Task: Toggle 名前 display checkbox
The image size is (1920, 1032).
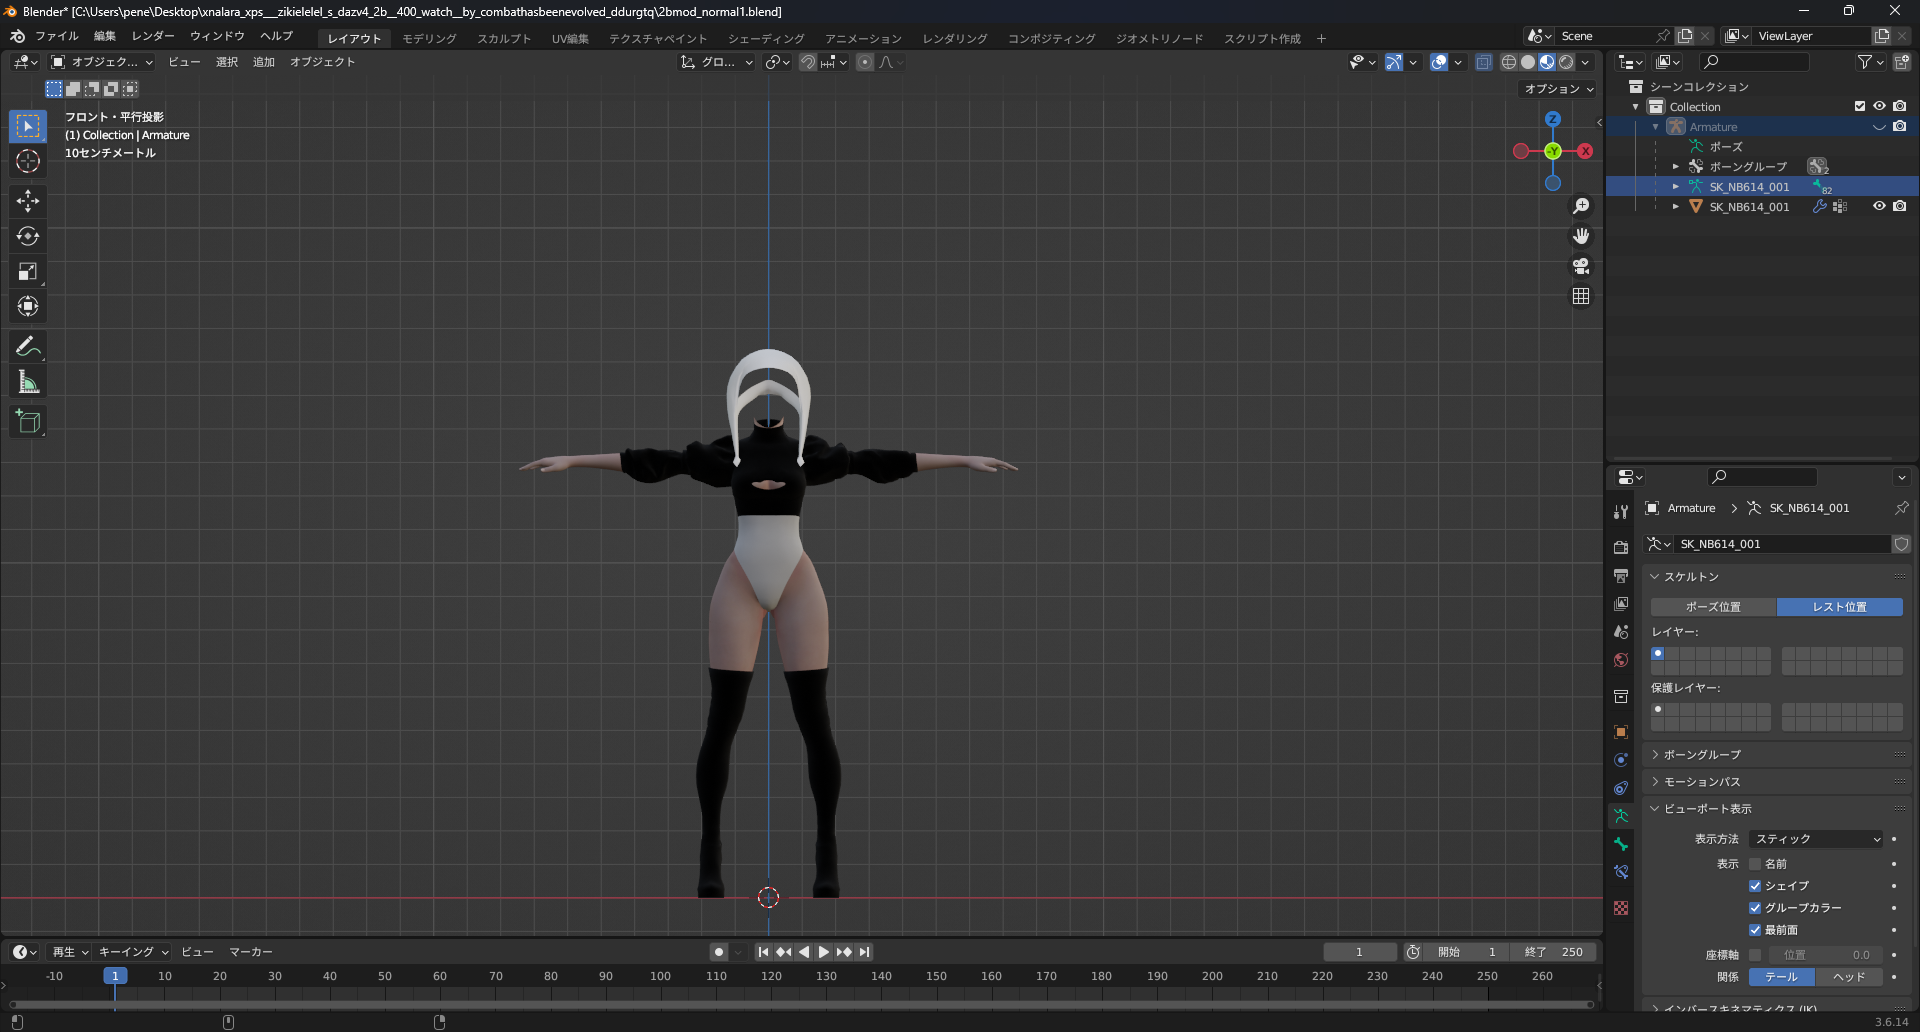Action: tap(1755, 864)
